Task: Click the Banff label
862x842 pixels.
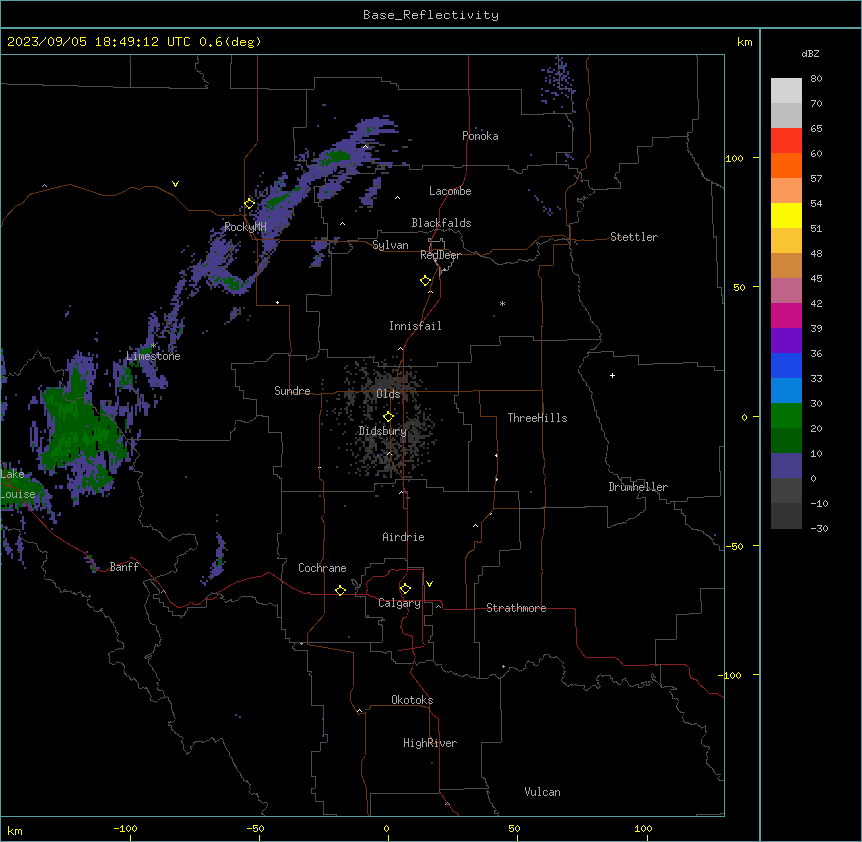Action: (x=124, y=567)
